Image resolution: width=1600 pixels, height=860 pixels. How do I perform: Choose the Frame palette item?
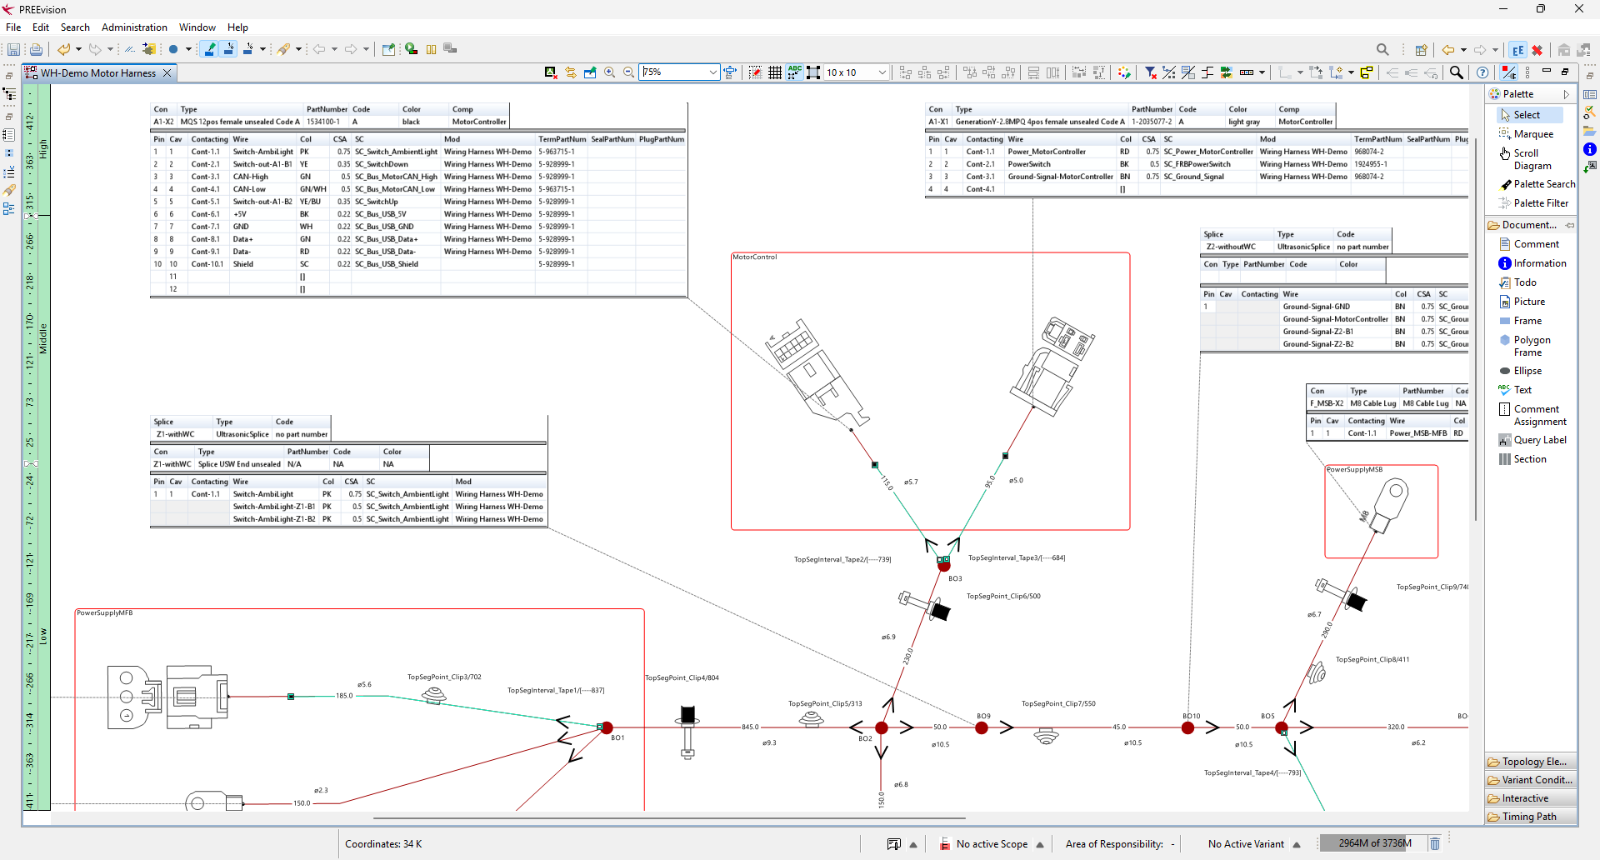point(1520,321)
